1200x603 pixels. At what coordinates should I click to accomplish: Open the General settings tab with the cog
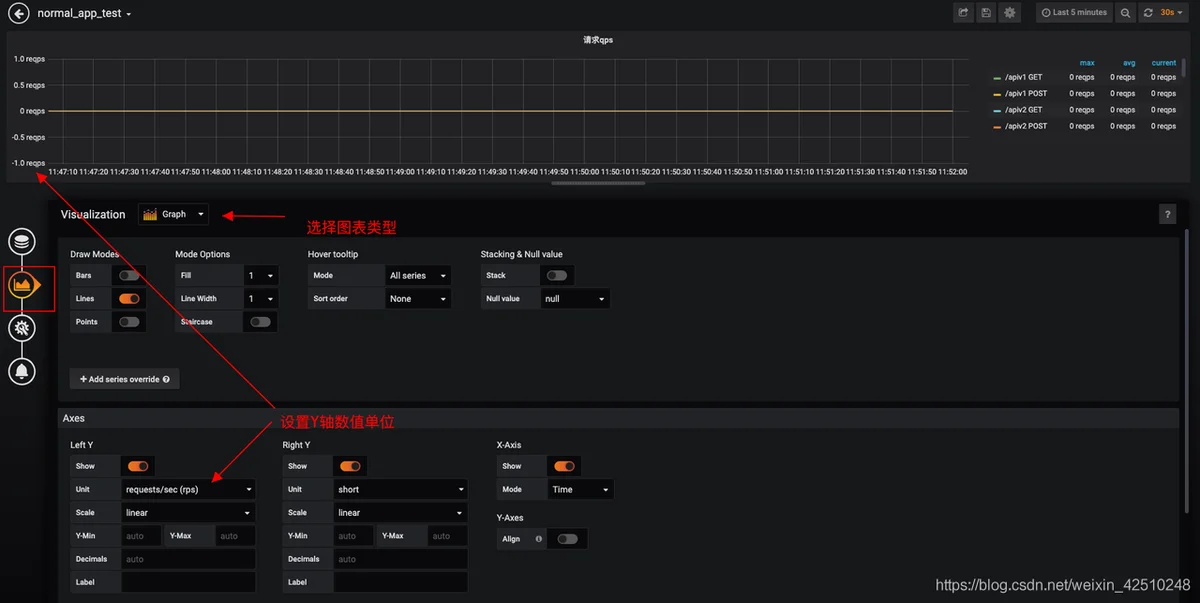[22, 328]
